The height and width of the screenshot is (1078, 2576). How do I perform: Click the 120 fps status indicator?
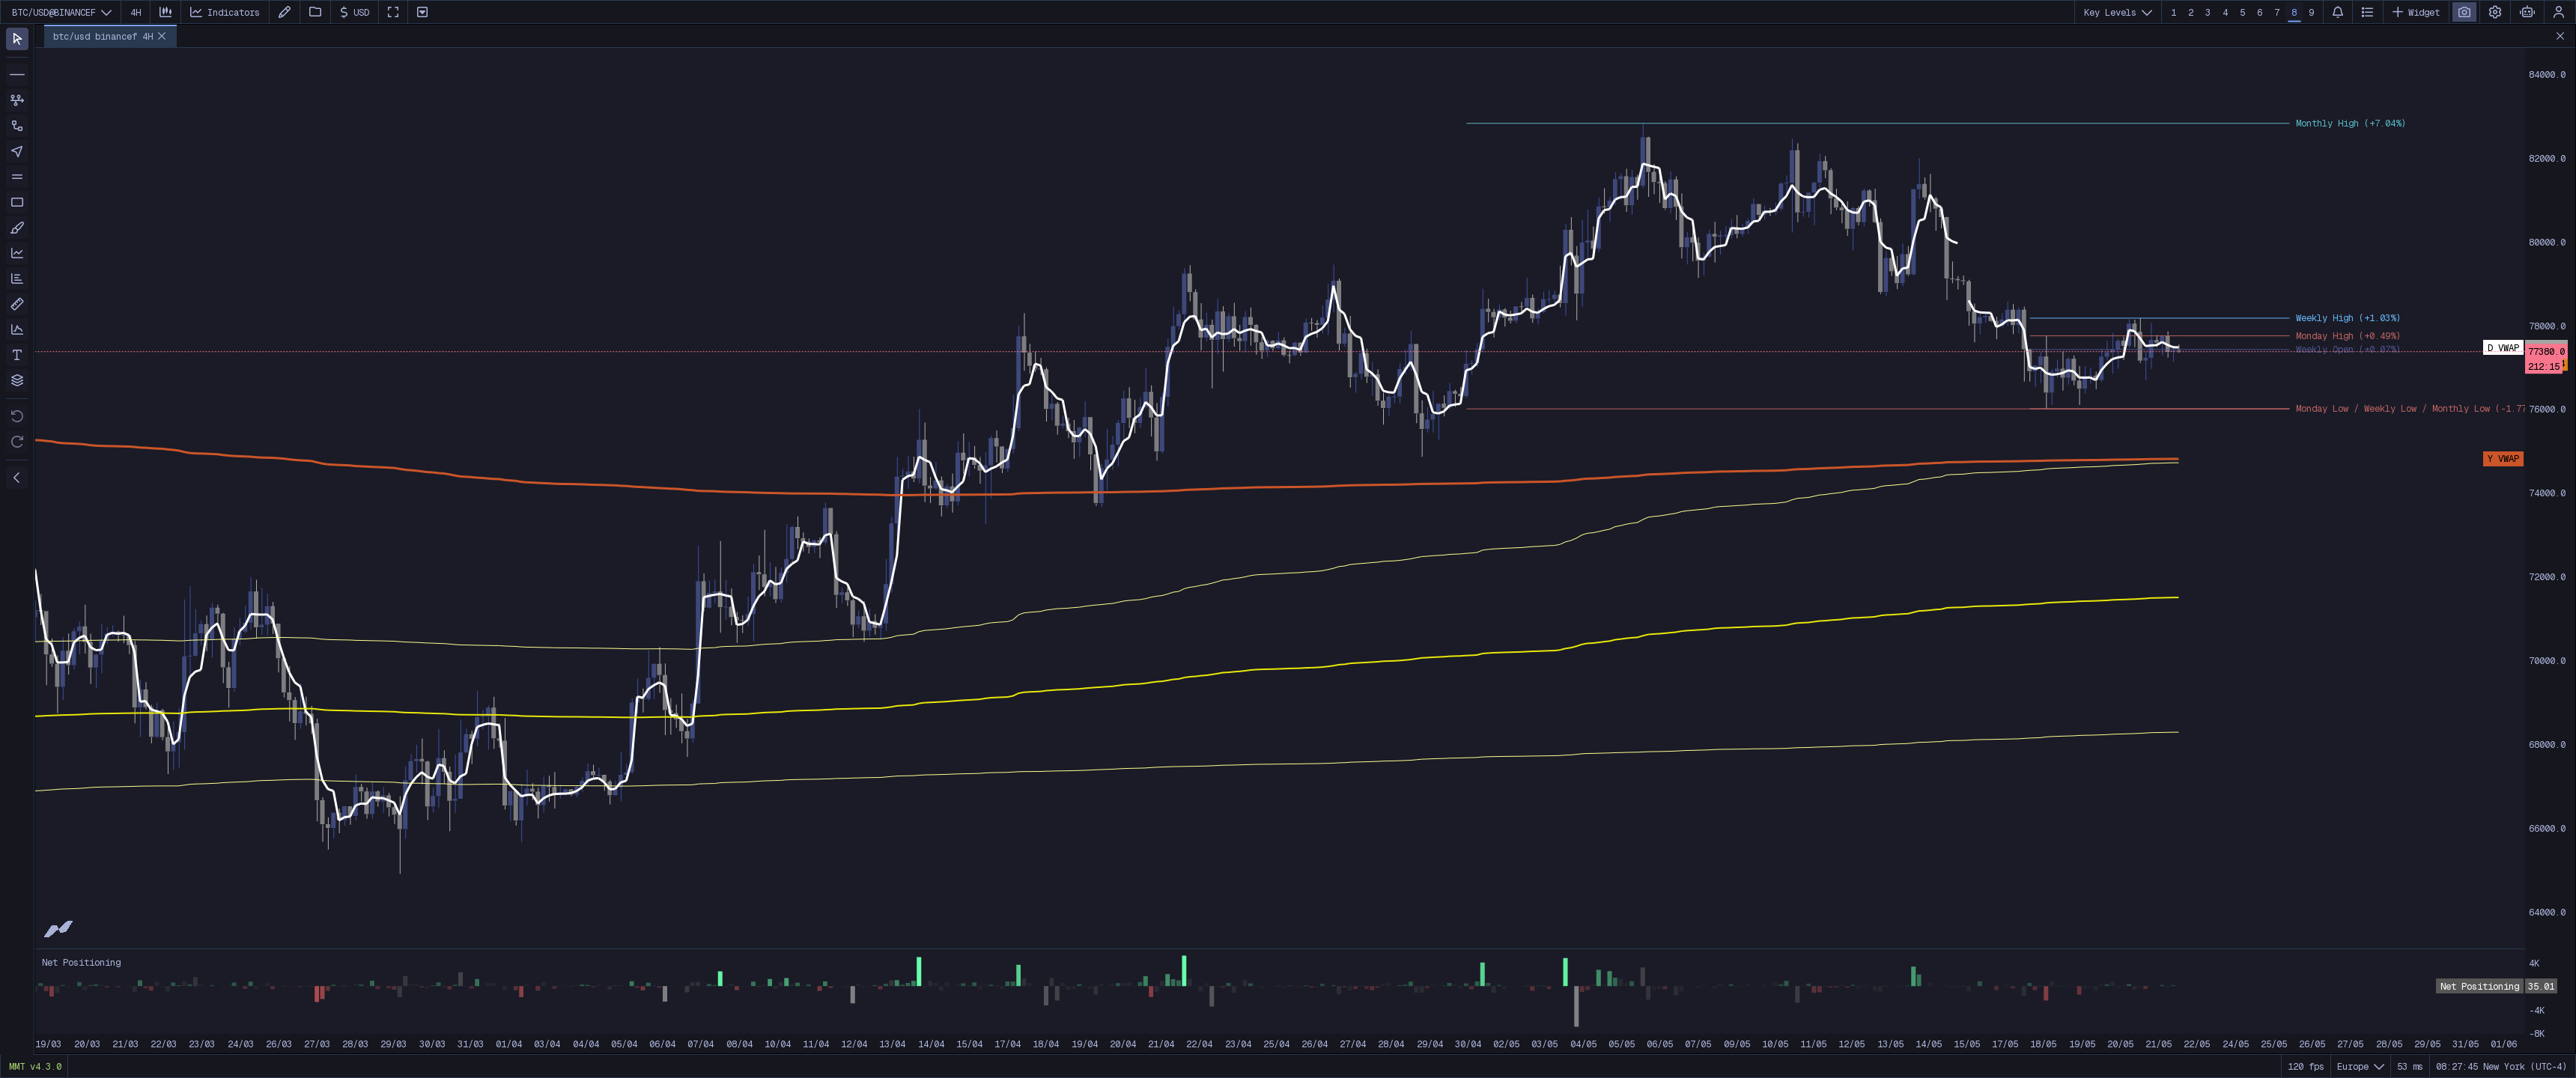2305,1066
